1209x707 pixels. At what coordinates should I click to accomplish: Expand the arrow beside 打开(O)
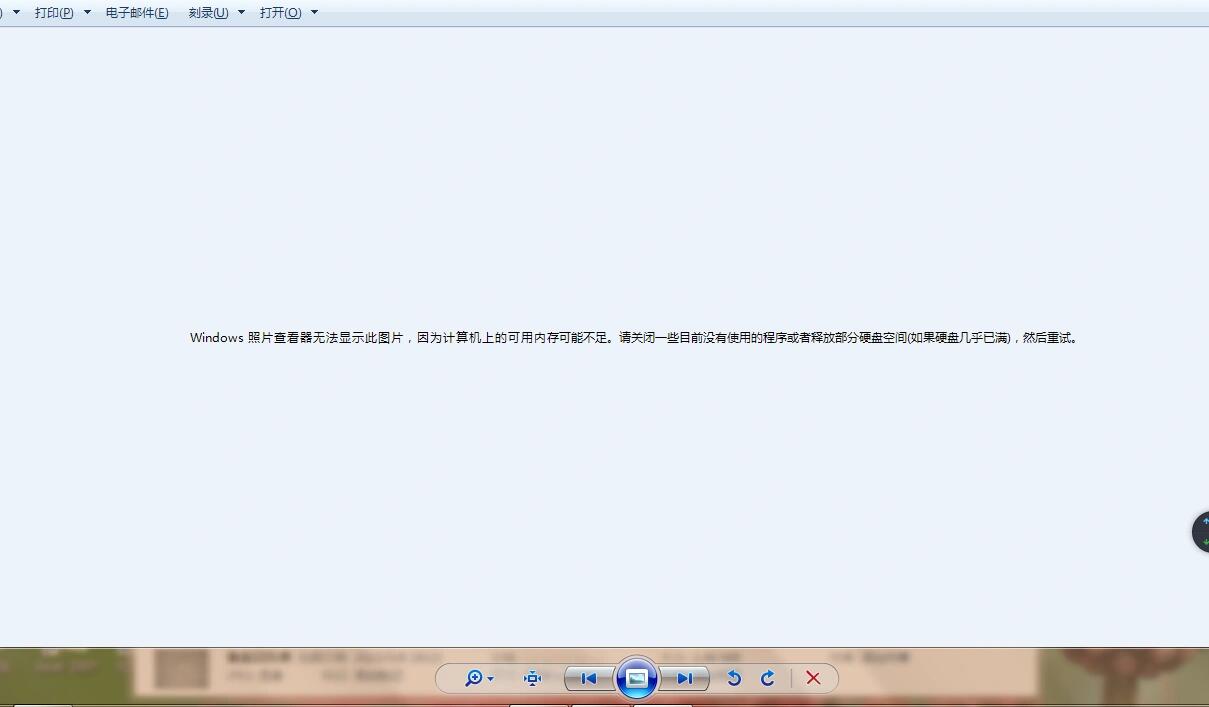314,13
